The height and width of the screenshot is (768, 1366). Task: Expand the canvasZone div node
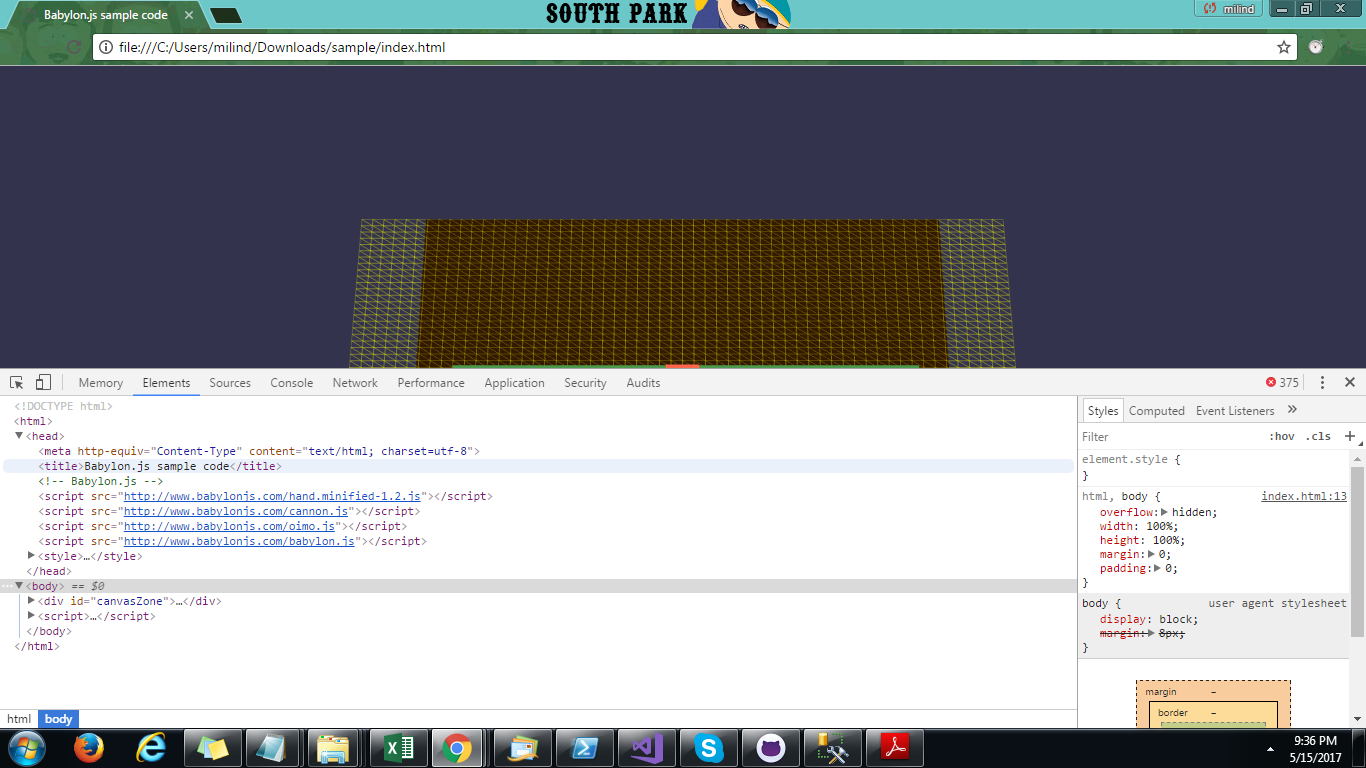tap(31, 601)
